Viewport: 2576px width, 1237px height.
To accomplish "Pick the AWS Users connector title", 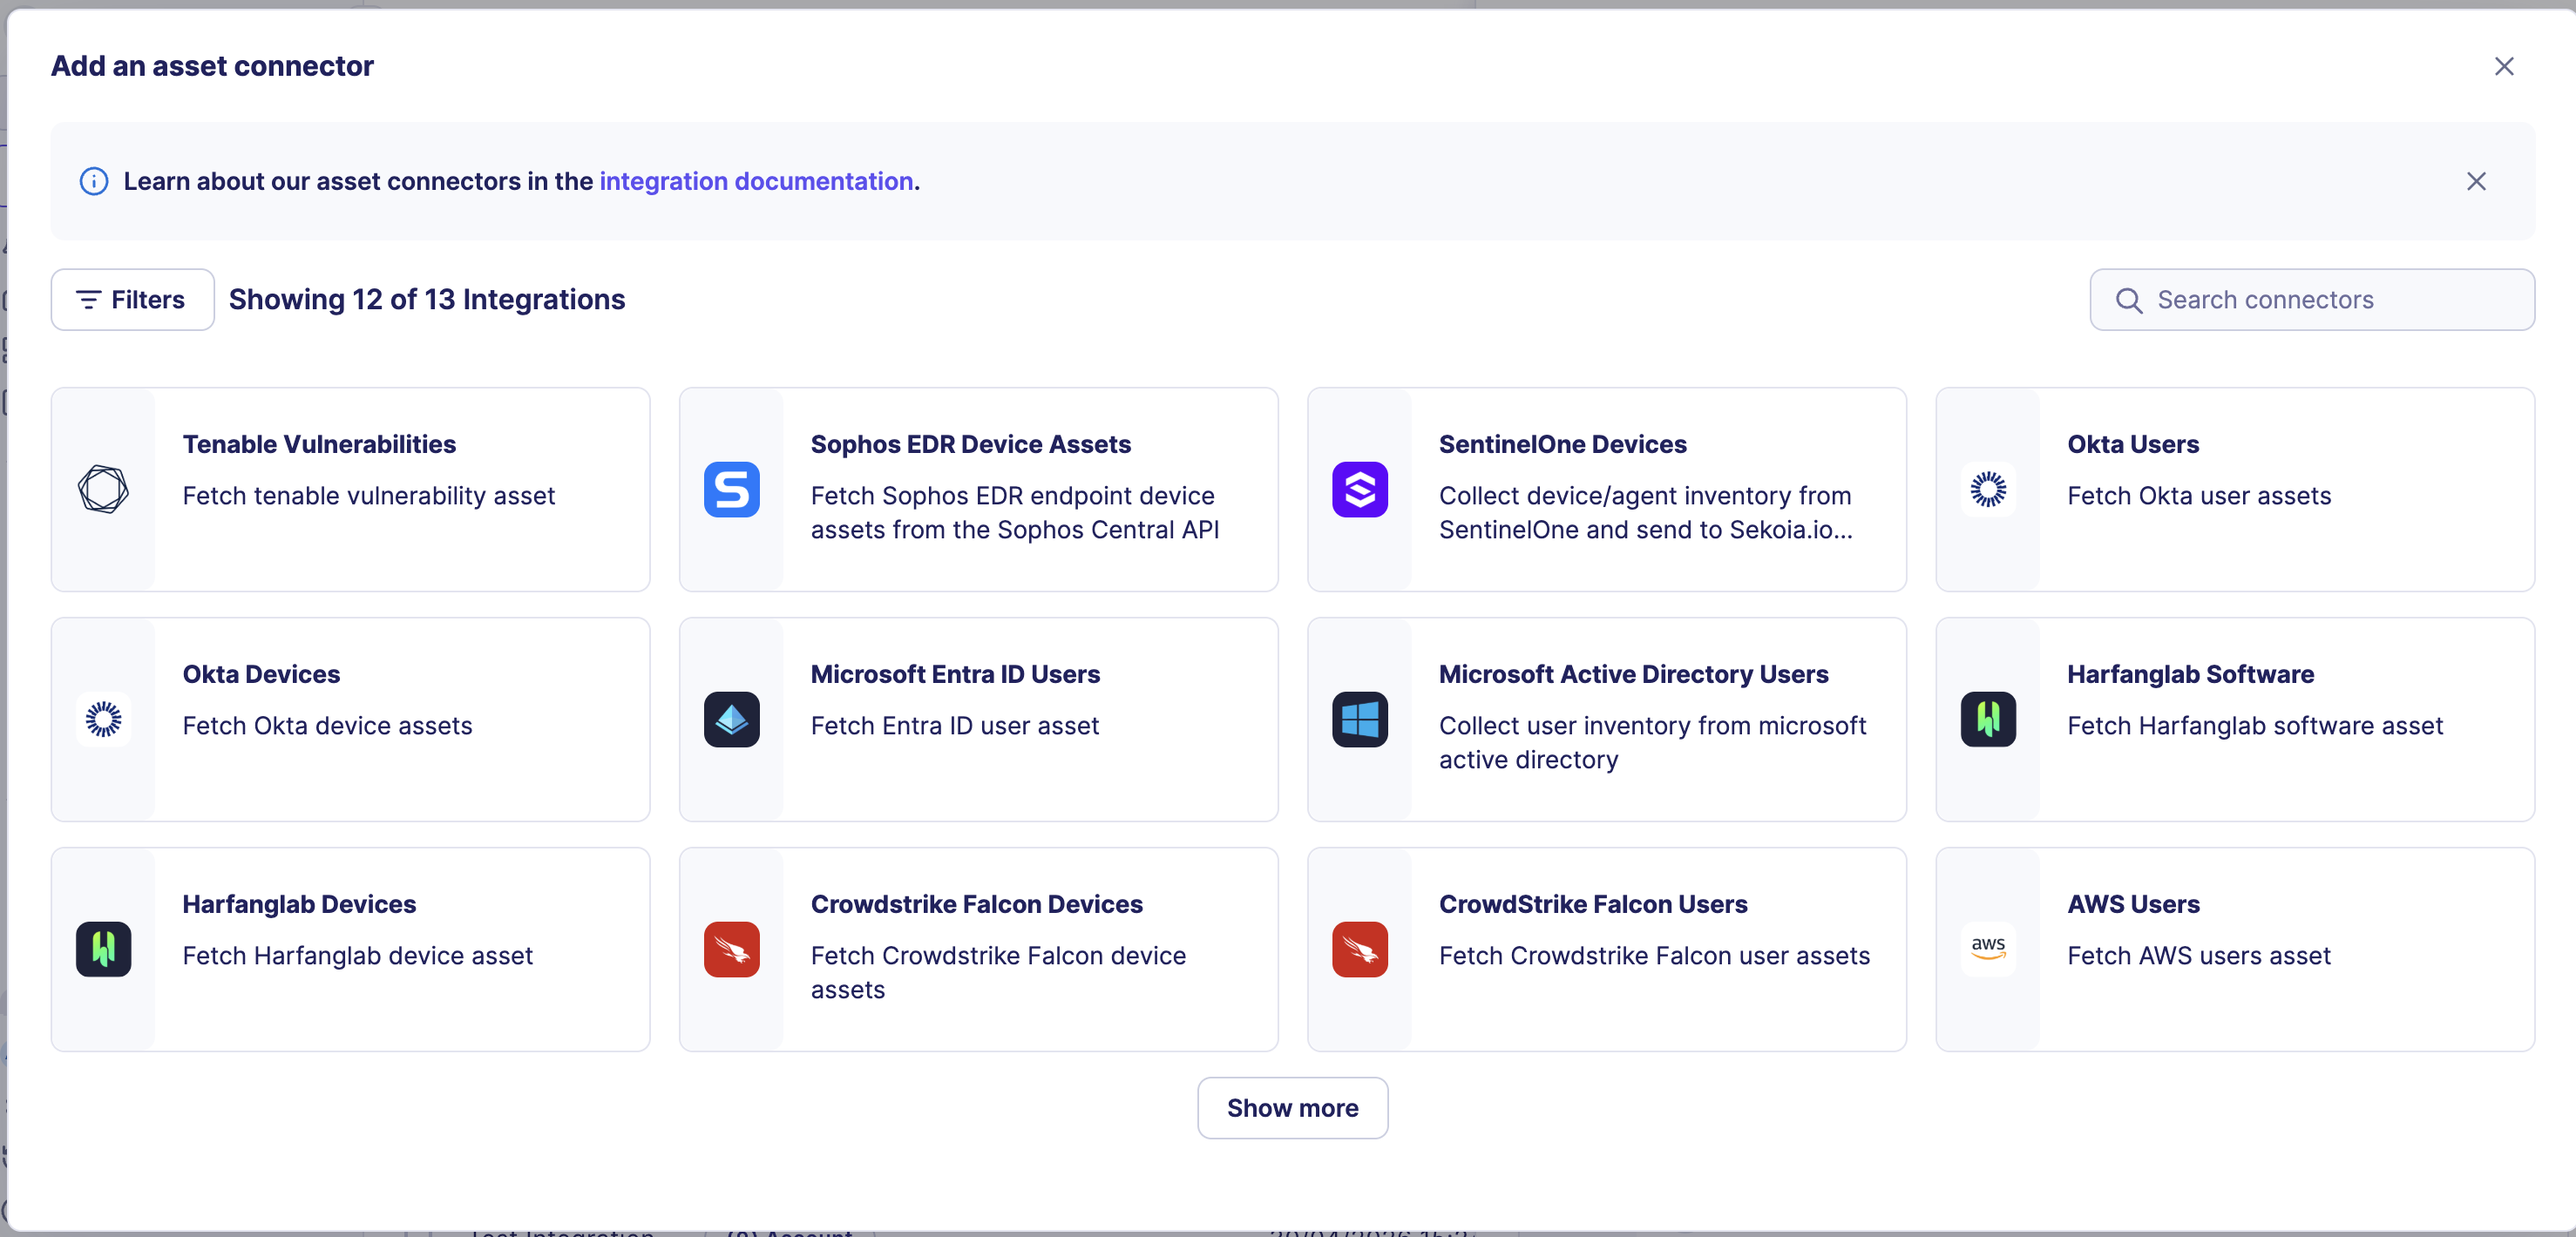I will (x=2133, y=904).
